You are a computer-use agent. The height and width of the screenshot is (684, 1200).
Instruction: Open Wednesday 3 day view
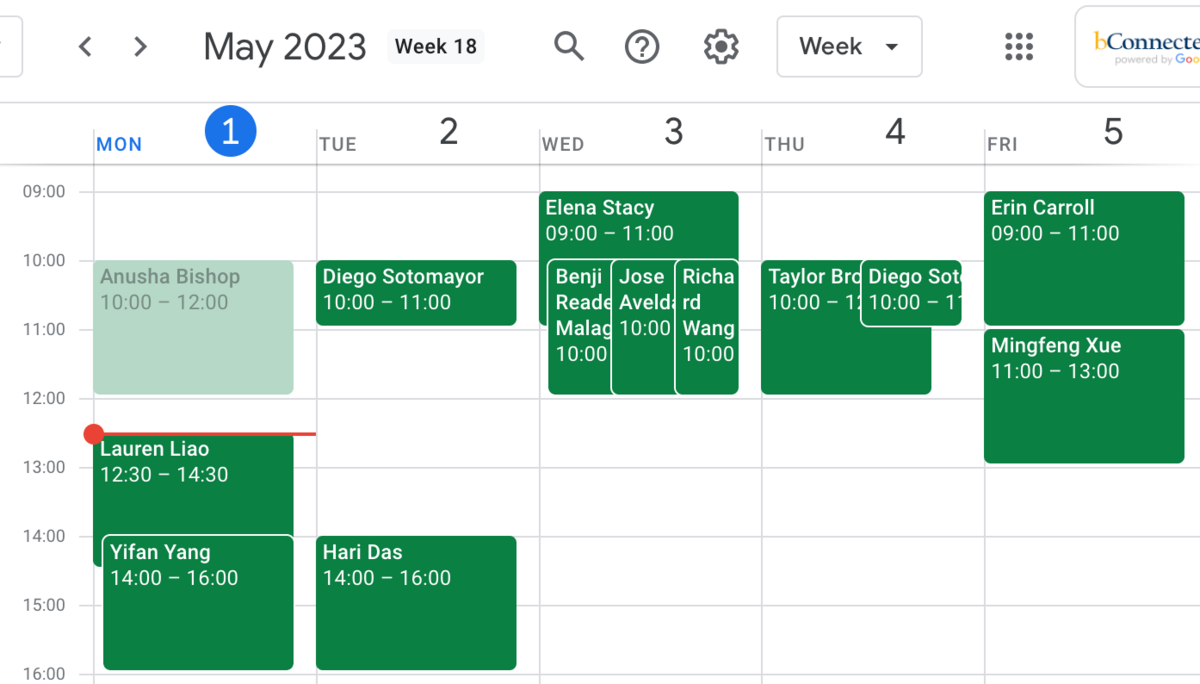[x=673, y=131]
